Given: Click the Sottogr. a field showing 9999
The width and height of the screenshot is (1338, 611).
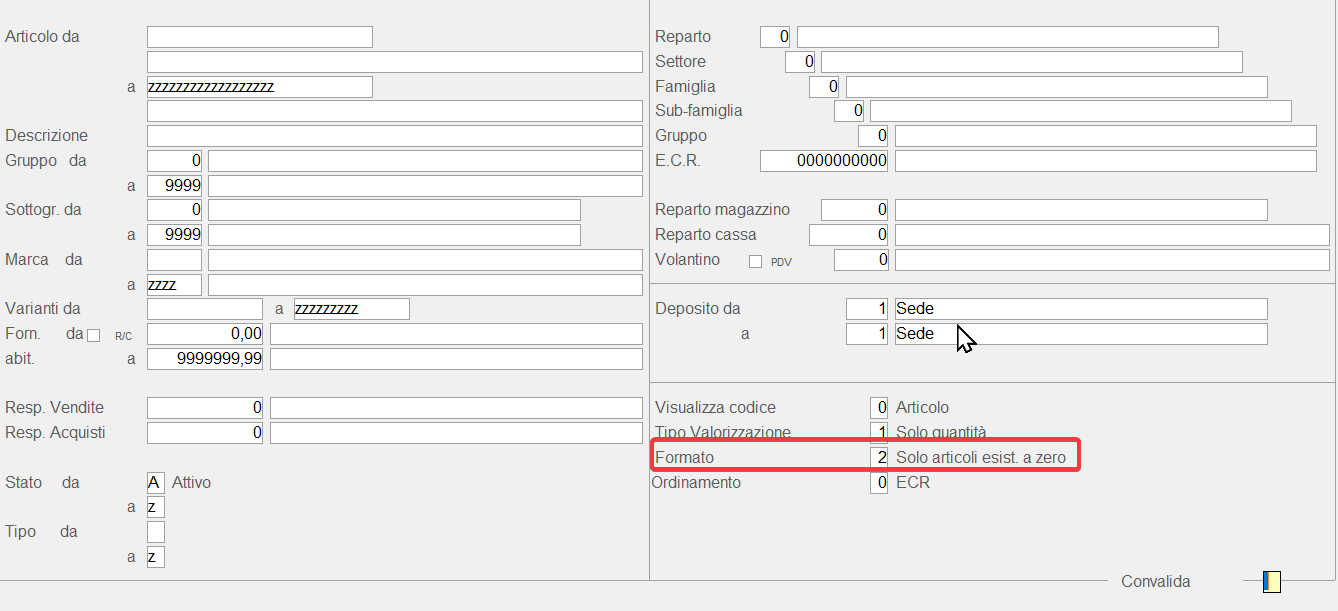Looking at the screenshot, I should point(175,235).
